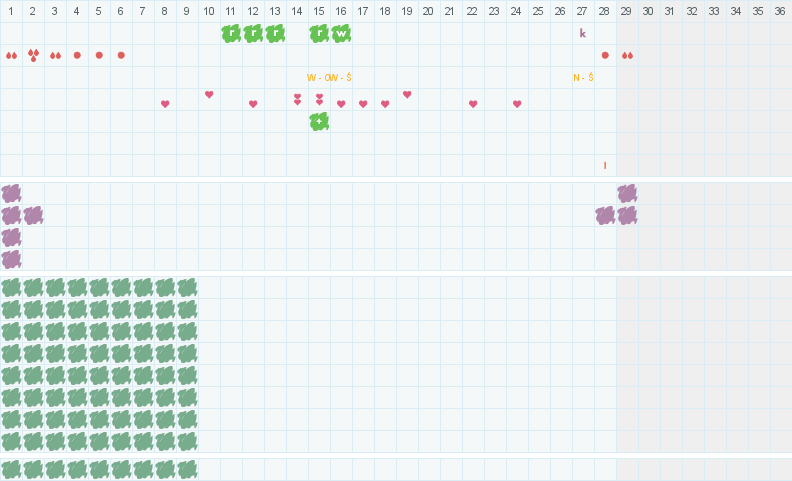Viewport: 792px width, 481px height.
Task: Select the raised heart on day 19
Action: click(x=407, y=94)
